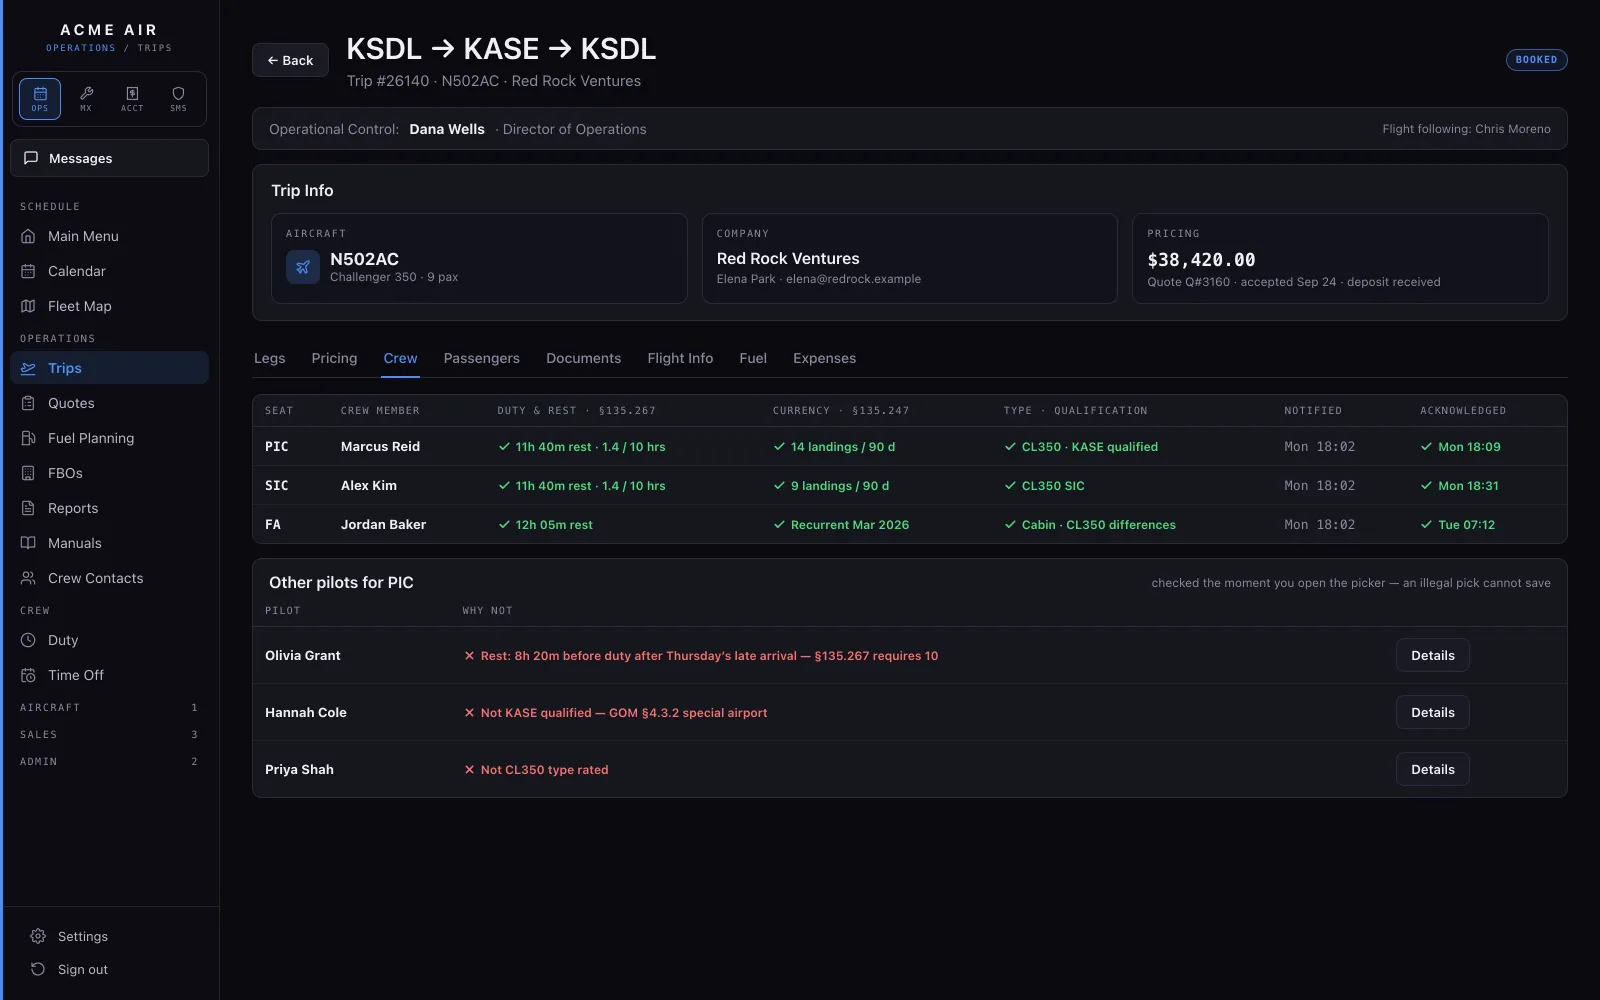1600x1000 pixels.
Task: Open Fuel Planning
Action: pos(110,438)
